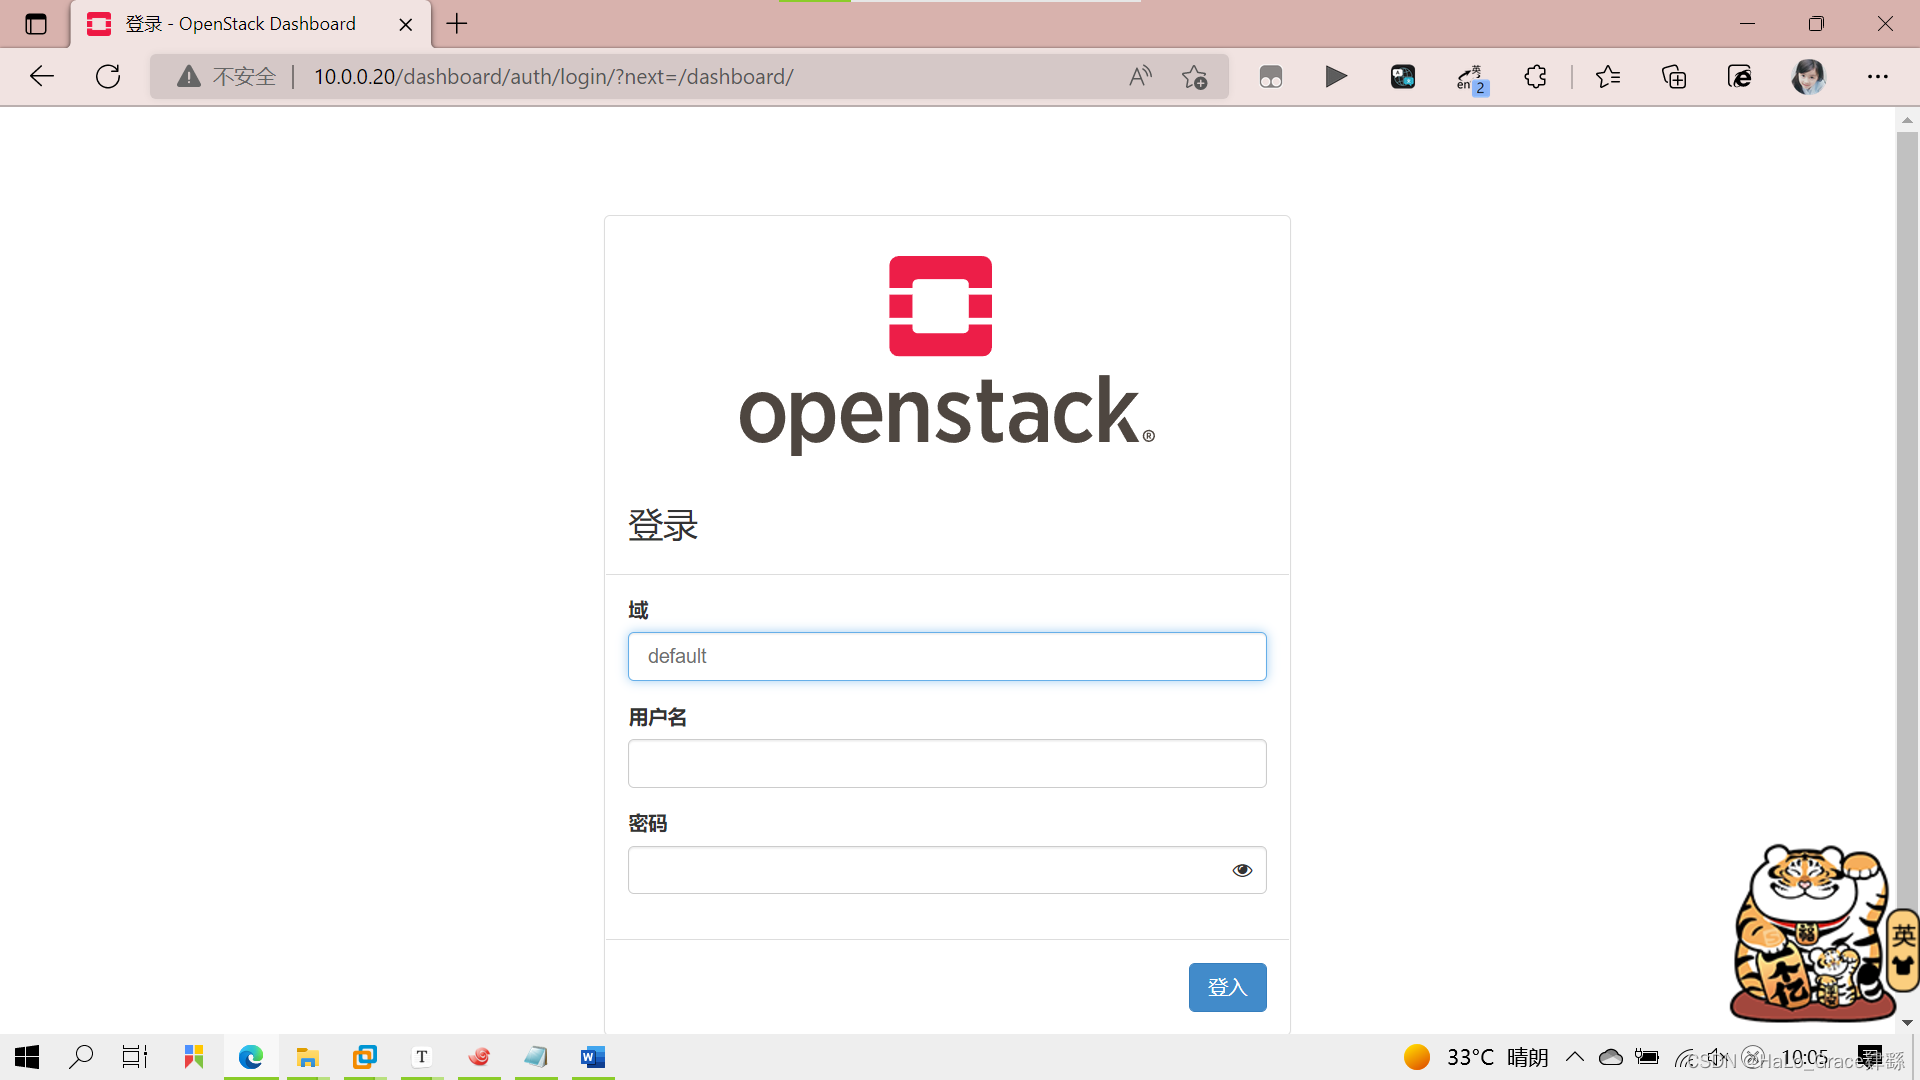Open Microsoft Word on taskbar
The image size is (1920, 1080).
click(x=593, y=1057)
